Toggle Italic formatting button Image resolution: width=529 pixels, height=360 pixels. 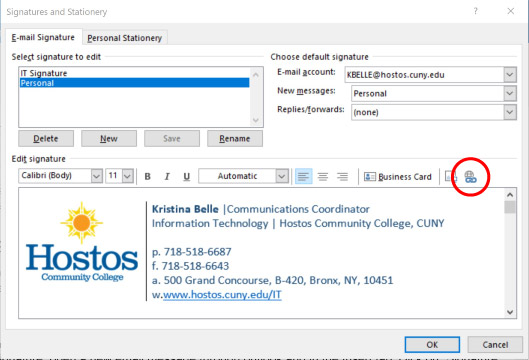pyautogui.click(x=167, y=176)
